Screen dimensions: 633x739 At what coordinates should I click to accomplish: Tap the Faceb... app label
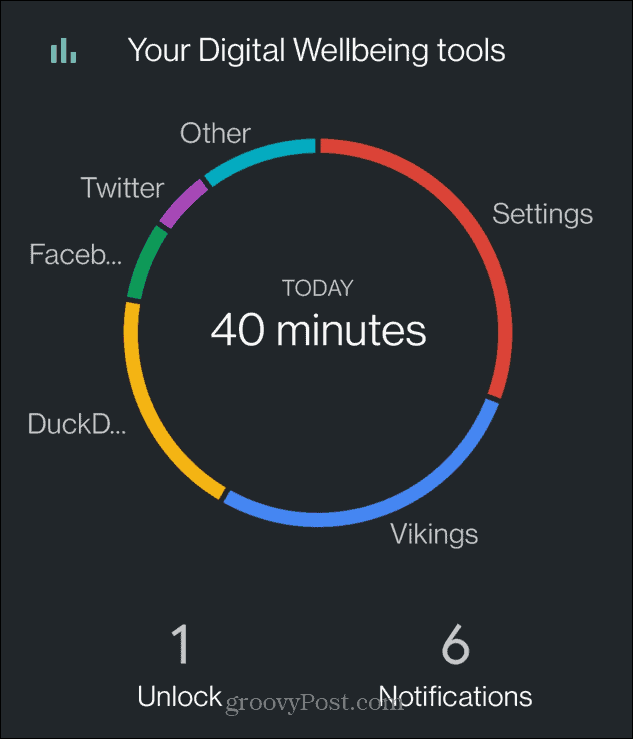point(75,254)
